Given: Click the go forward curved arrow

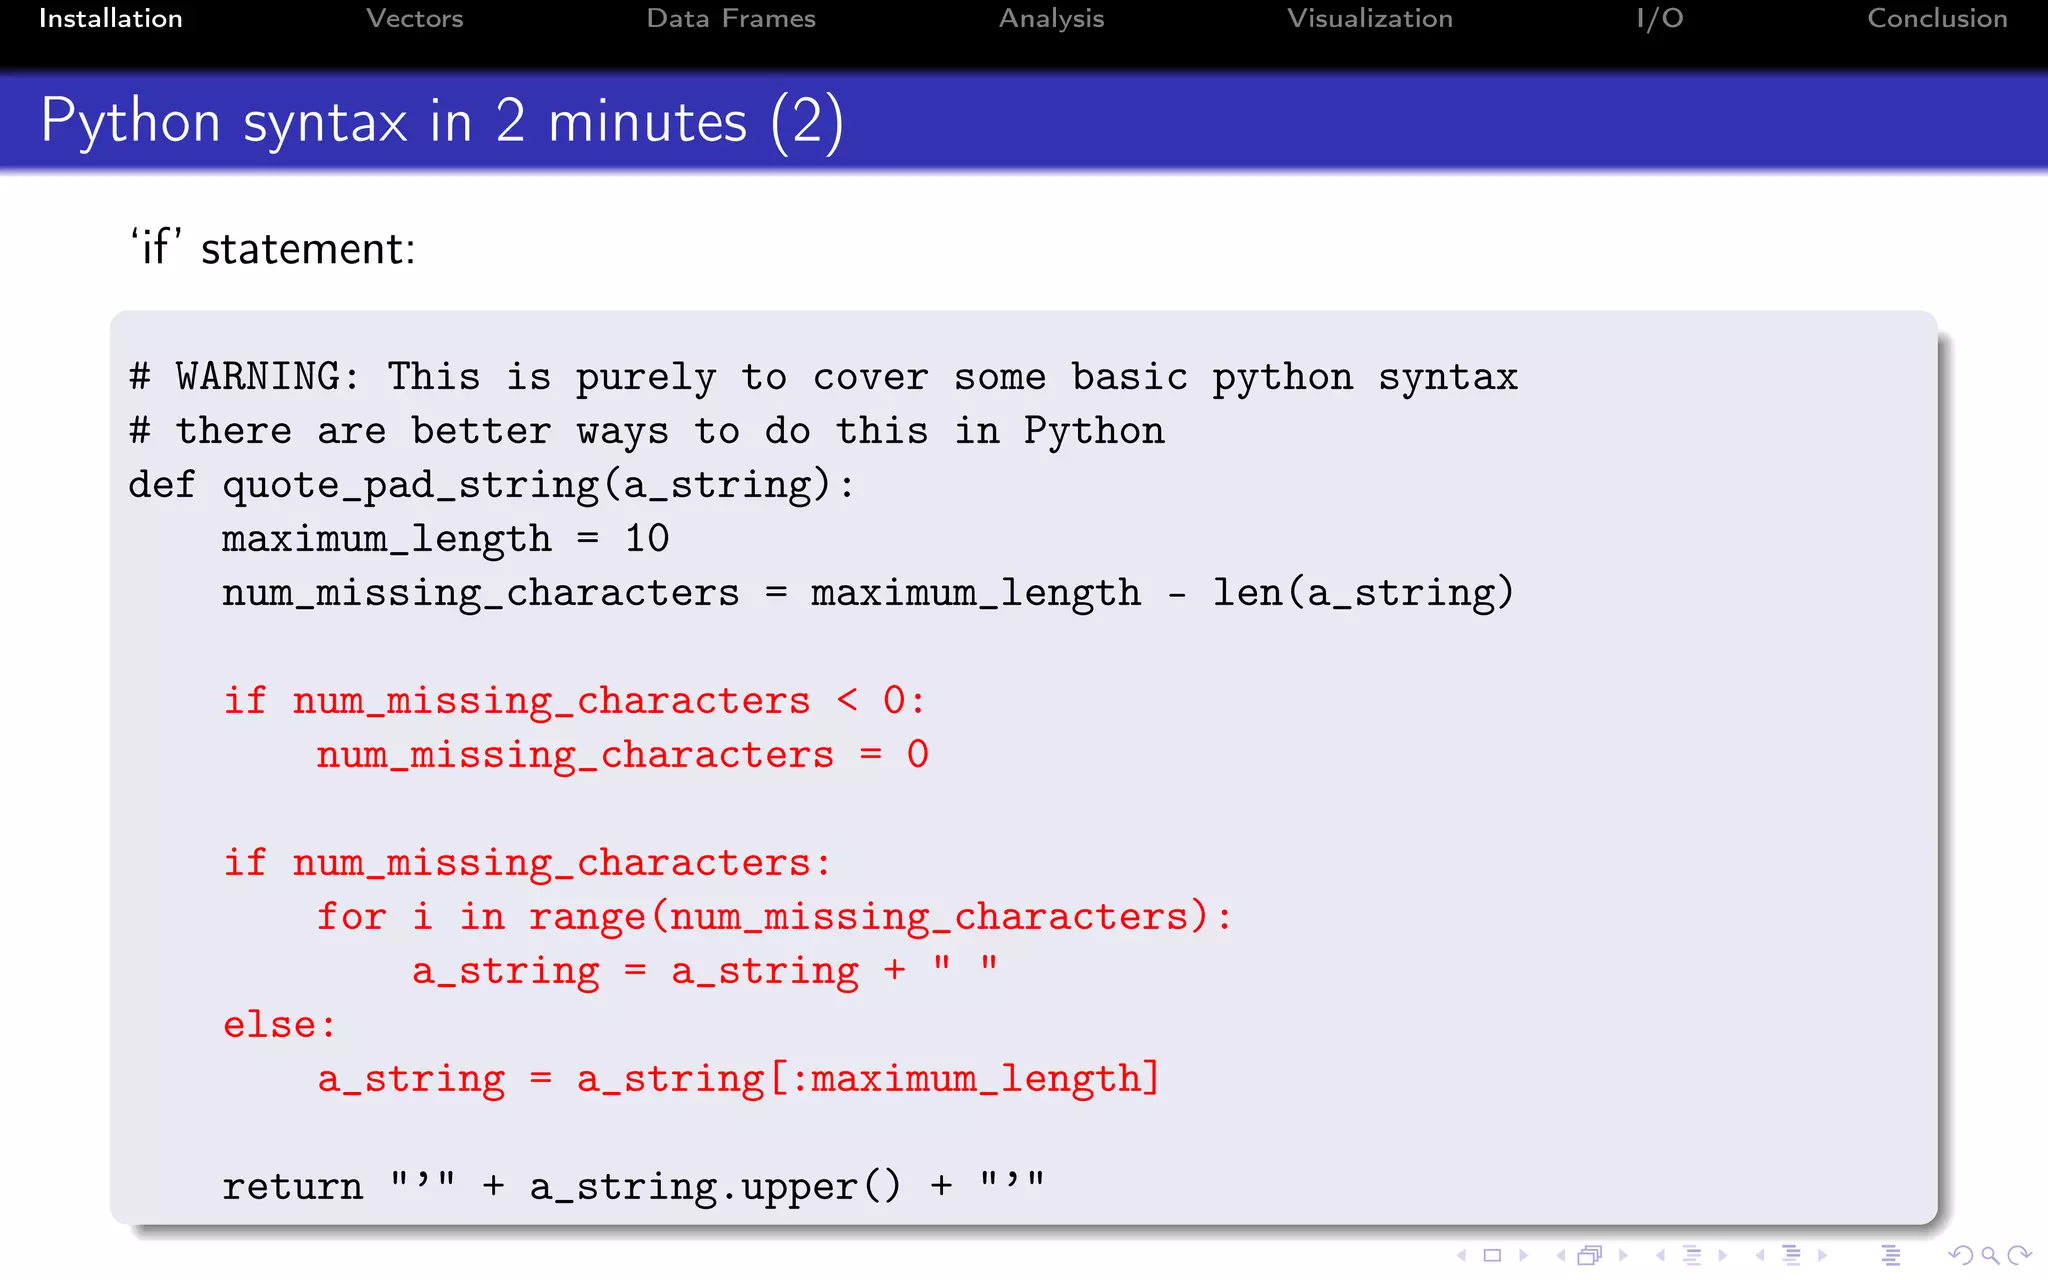Looking at the screenshot, I should [2020, 1255].
